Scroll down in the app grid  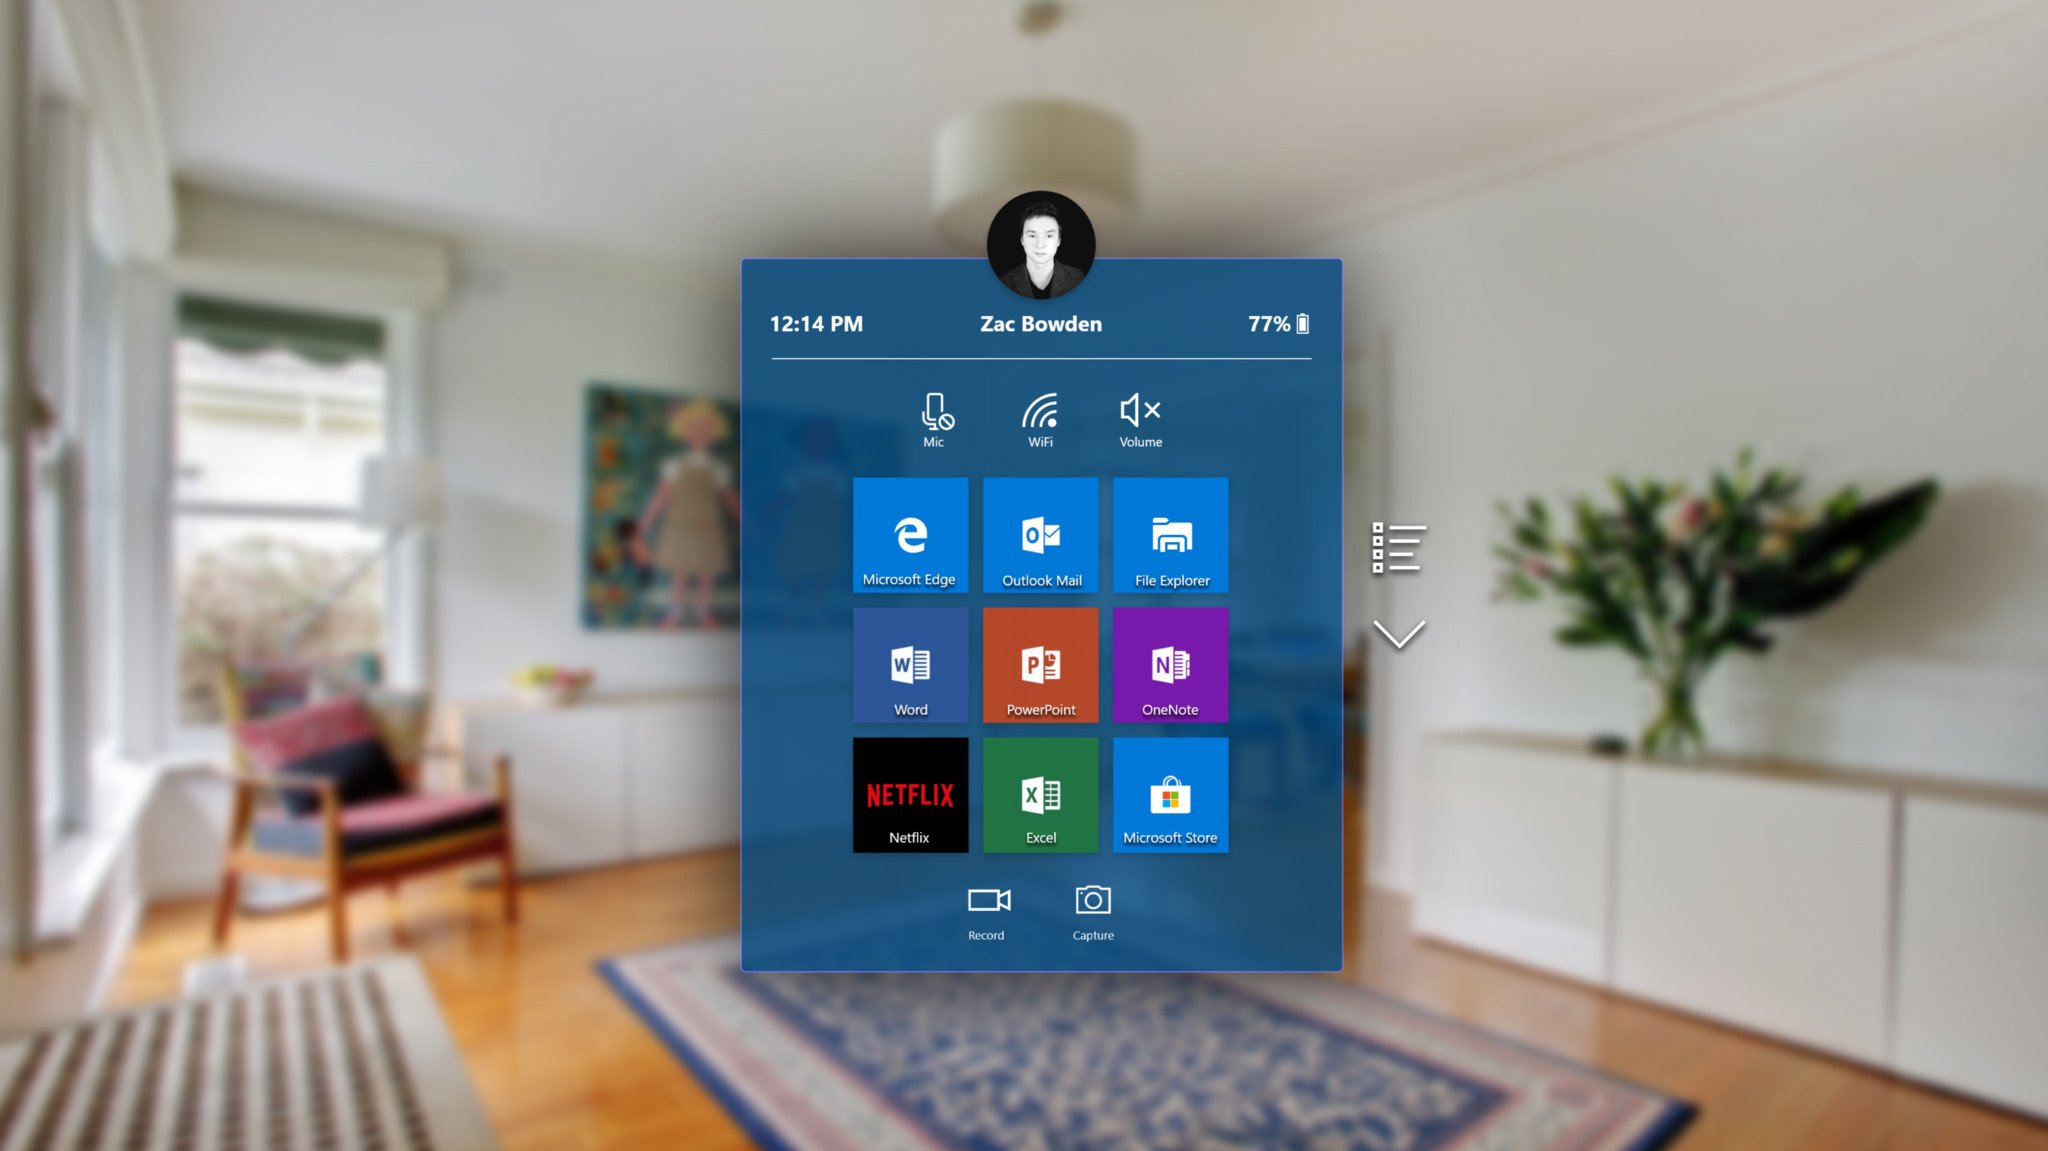1398,633
